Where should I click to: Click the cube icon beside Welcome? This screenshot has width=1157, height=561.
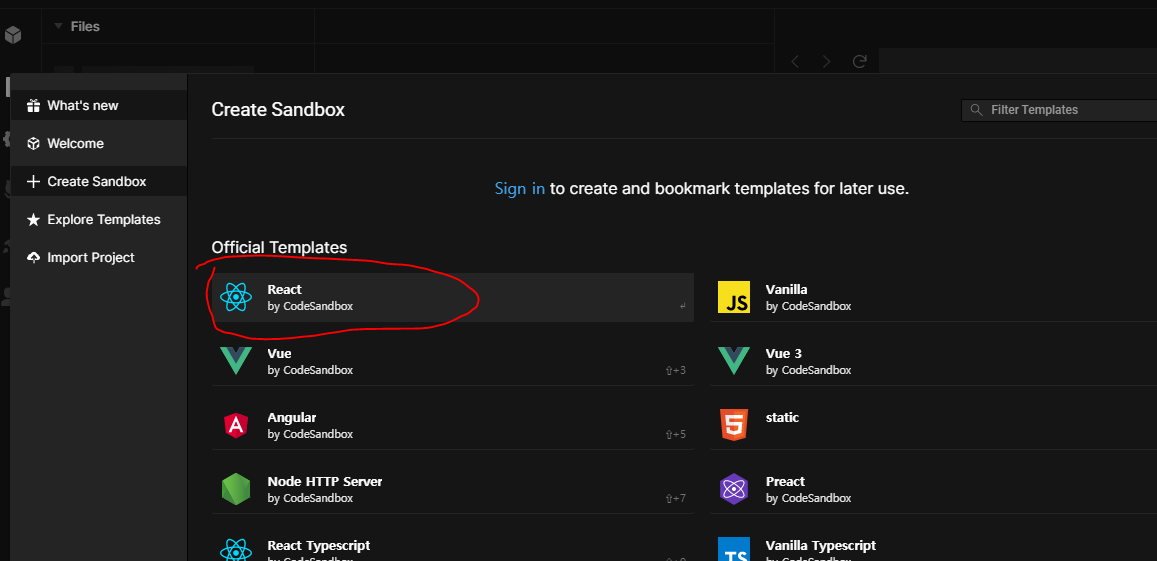pos(33,143)
